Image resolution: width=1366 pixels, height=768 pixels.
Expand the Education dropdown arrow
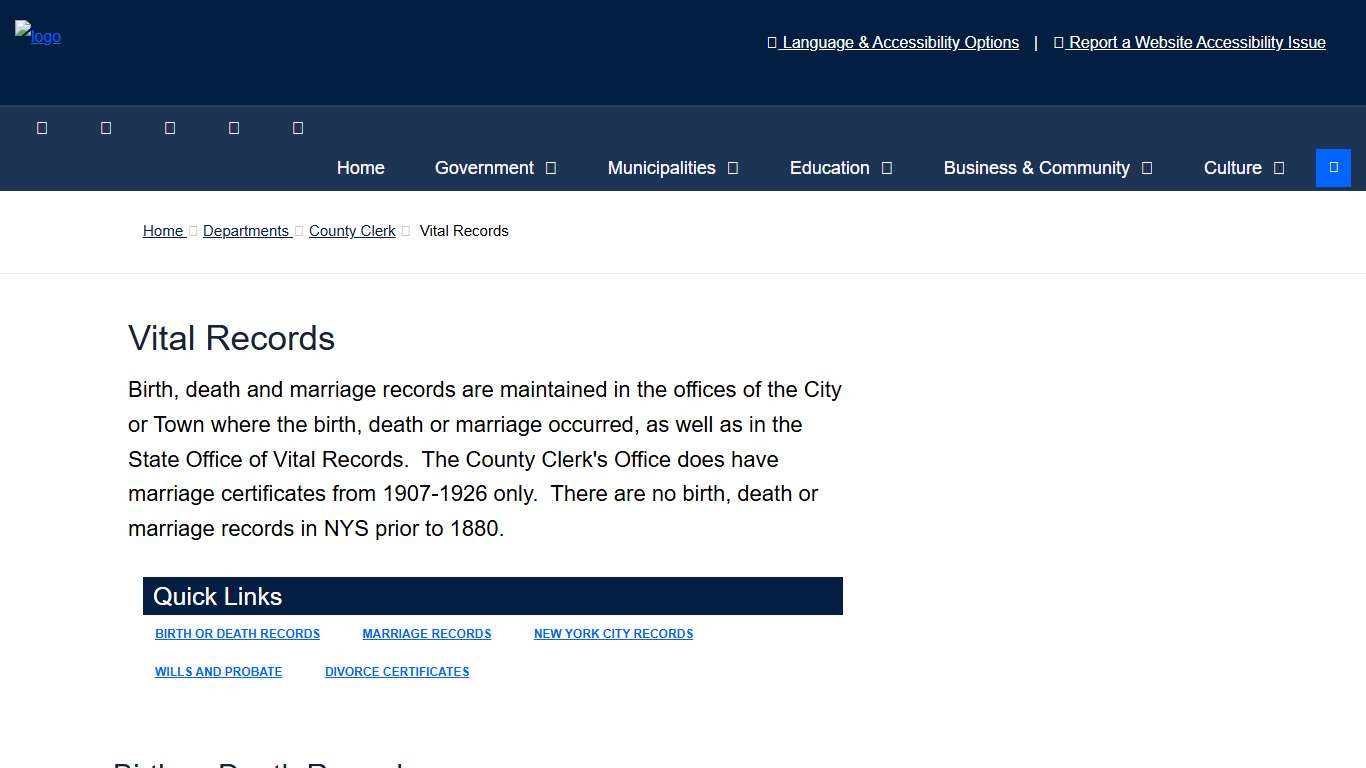[x=887, y=168]
